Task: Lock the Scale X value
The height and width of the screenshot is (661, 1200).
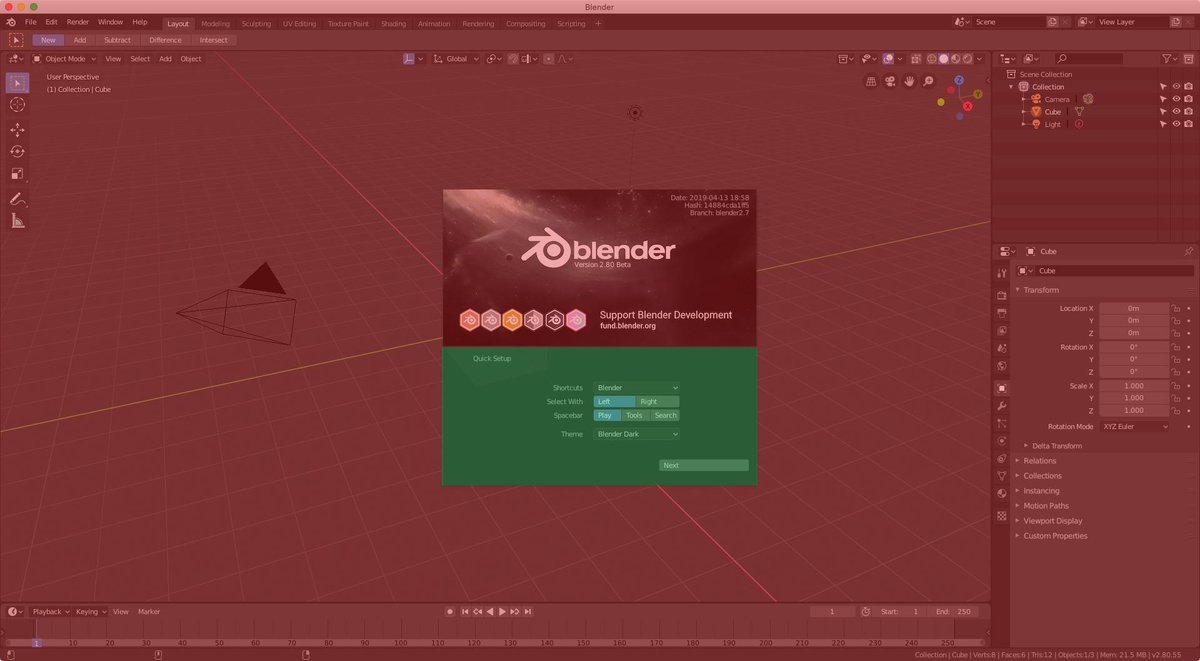Action: (1177, 385)
